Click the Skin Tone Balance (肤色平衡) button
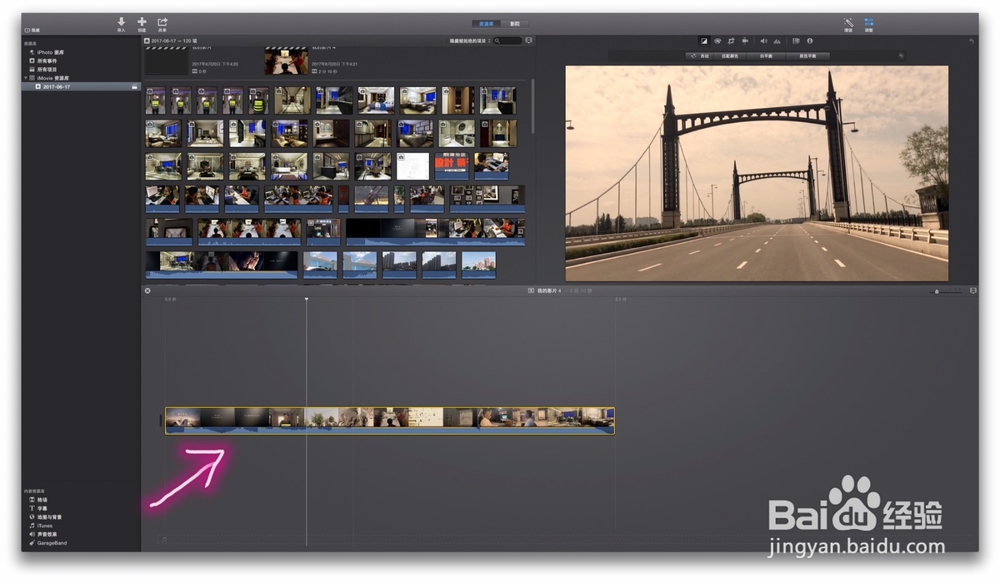 pos(807,56)
